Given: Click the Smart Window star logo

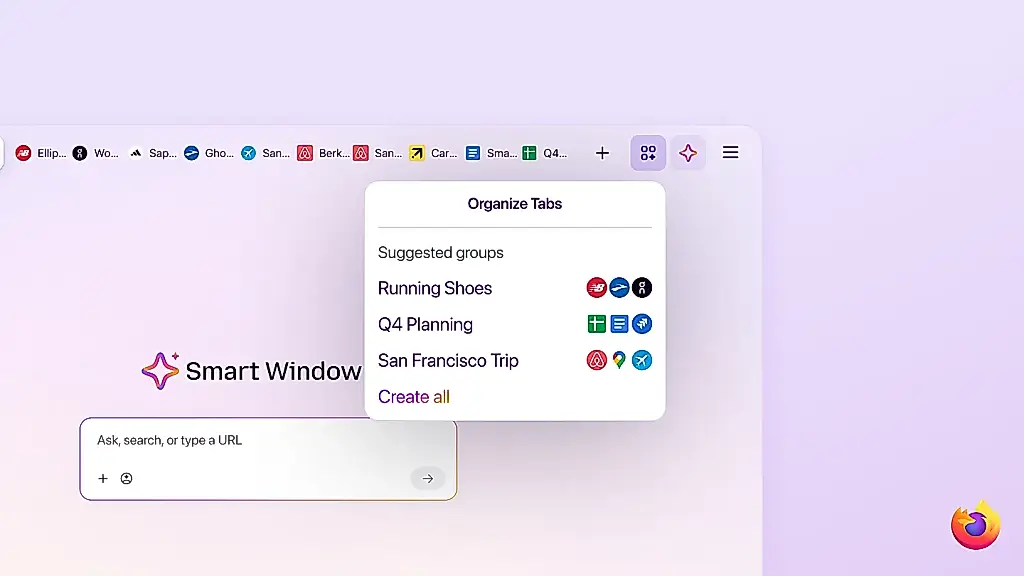Looking at the screenshot, I should (x=161, y=371).
